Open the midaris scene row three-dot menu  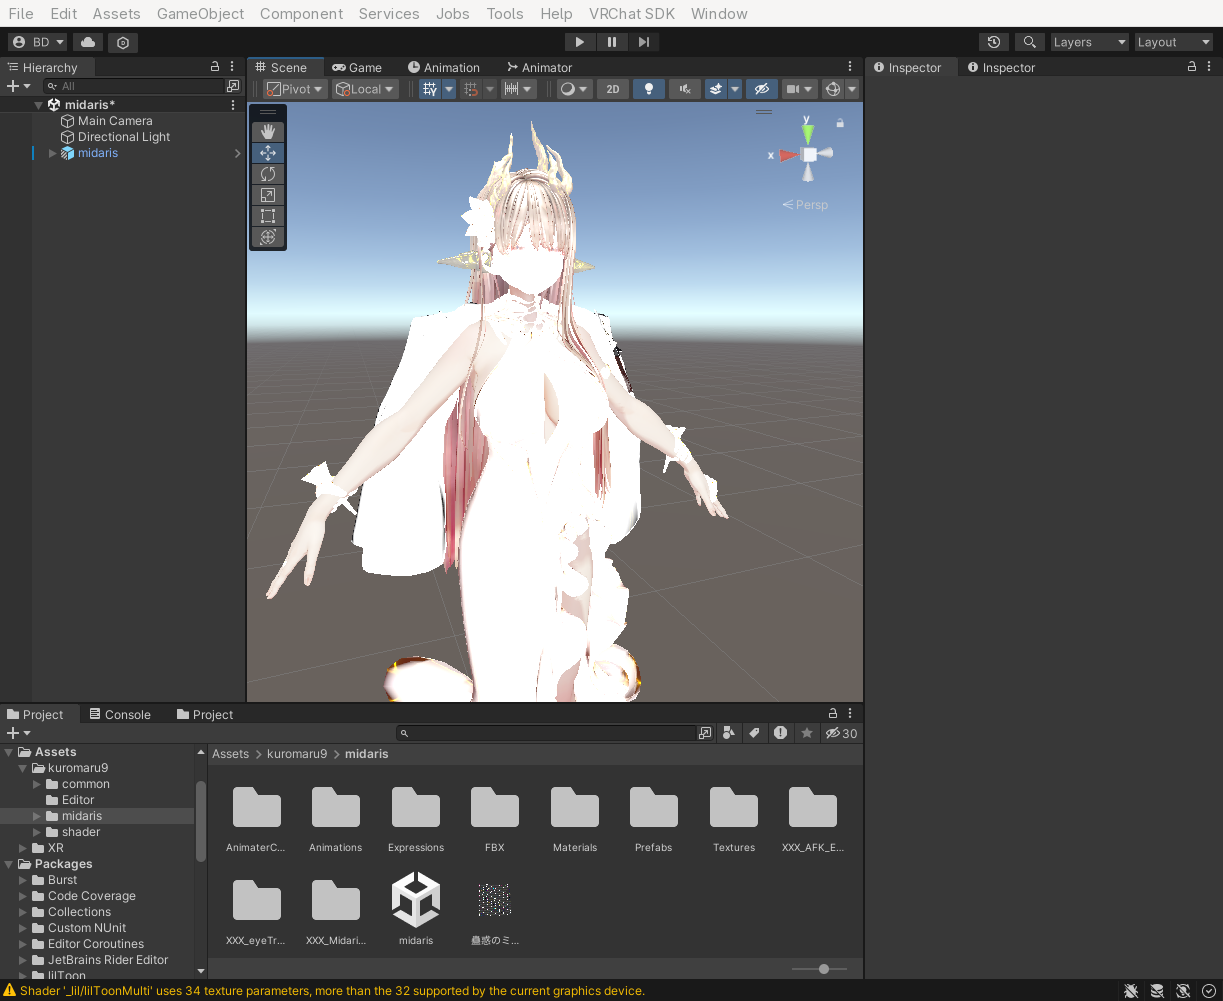[233, 105]
